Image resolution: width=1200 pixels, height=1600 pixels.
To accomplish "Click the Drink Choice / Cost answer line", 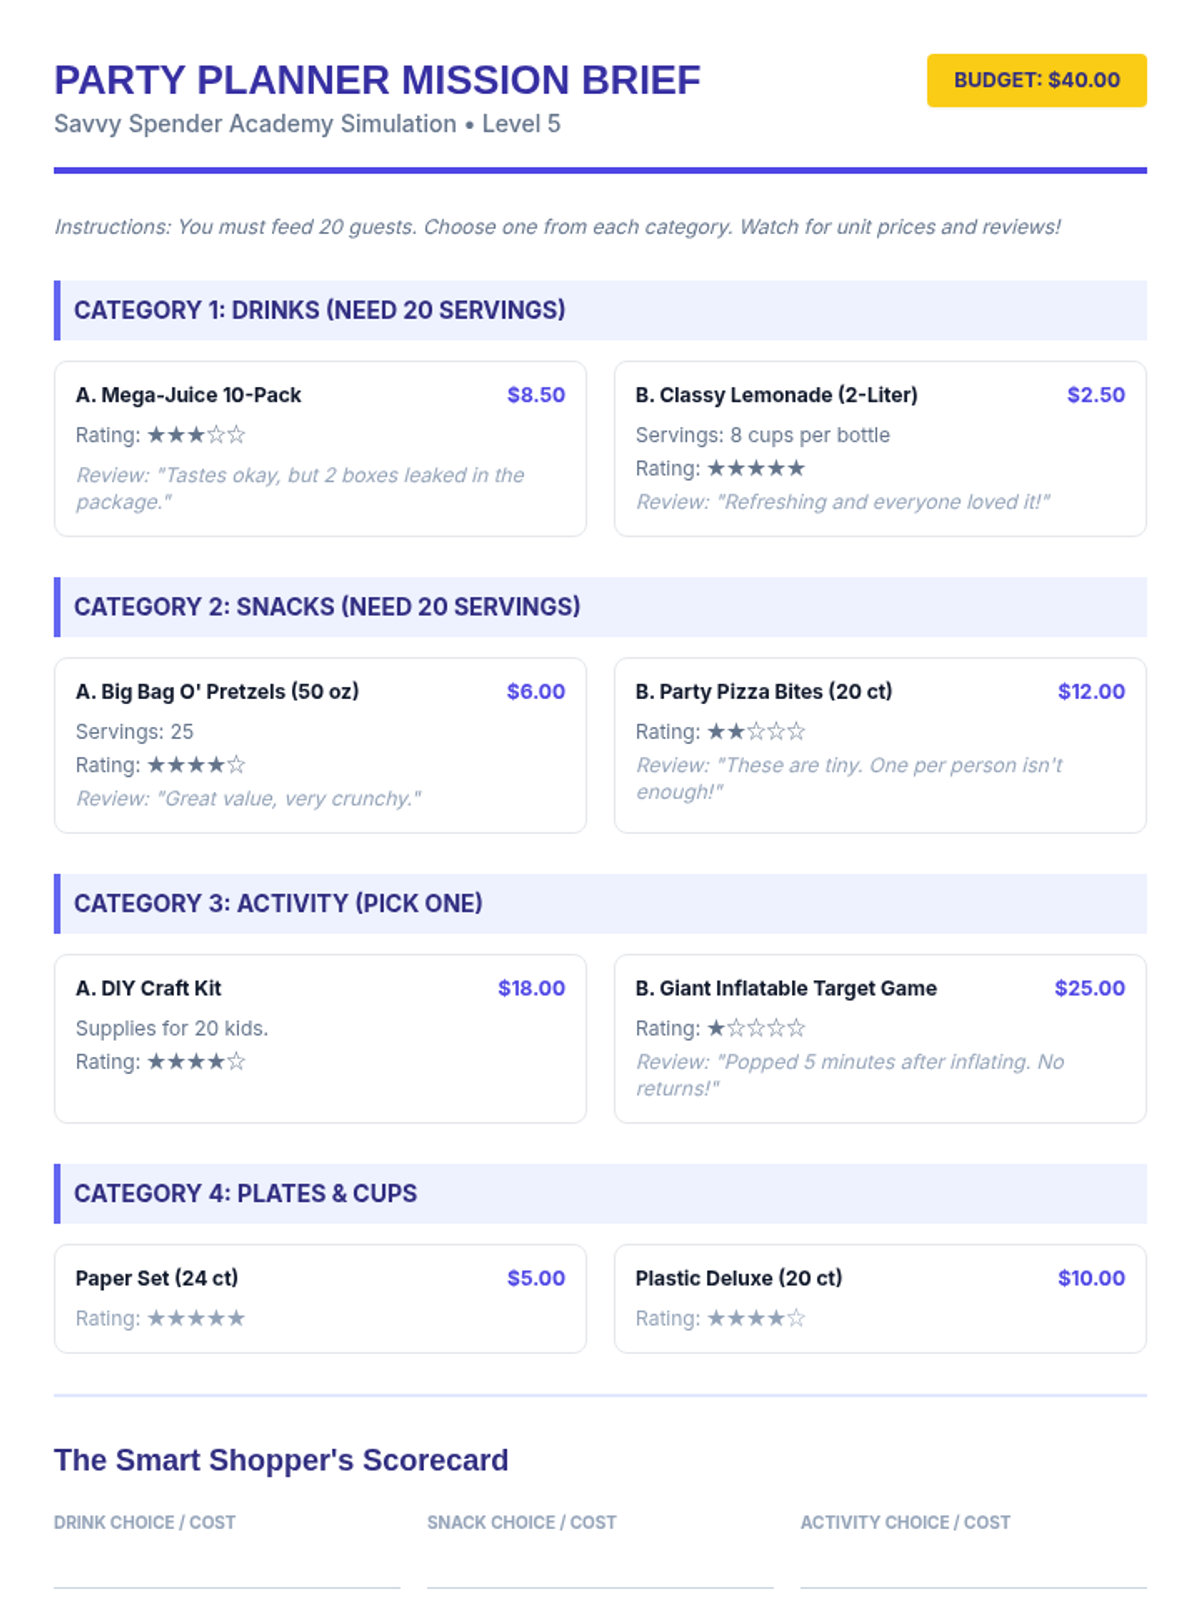I will coord(227,1570).
